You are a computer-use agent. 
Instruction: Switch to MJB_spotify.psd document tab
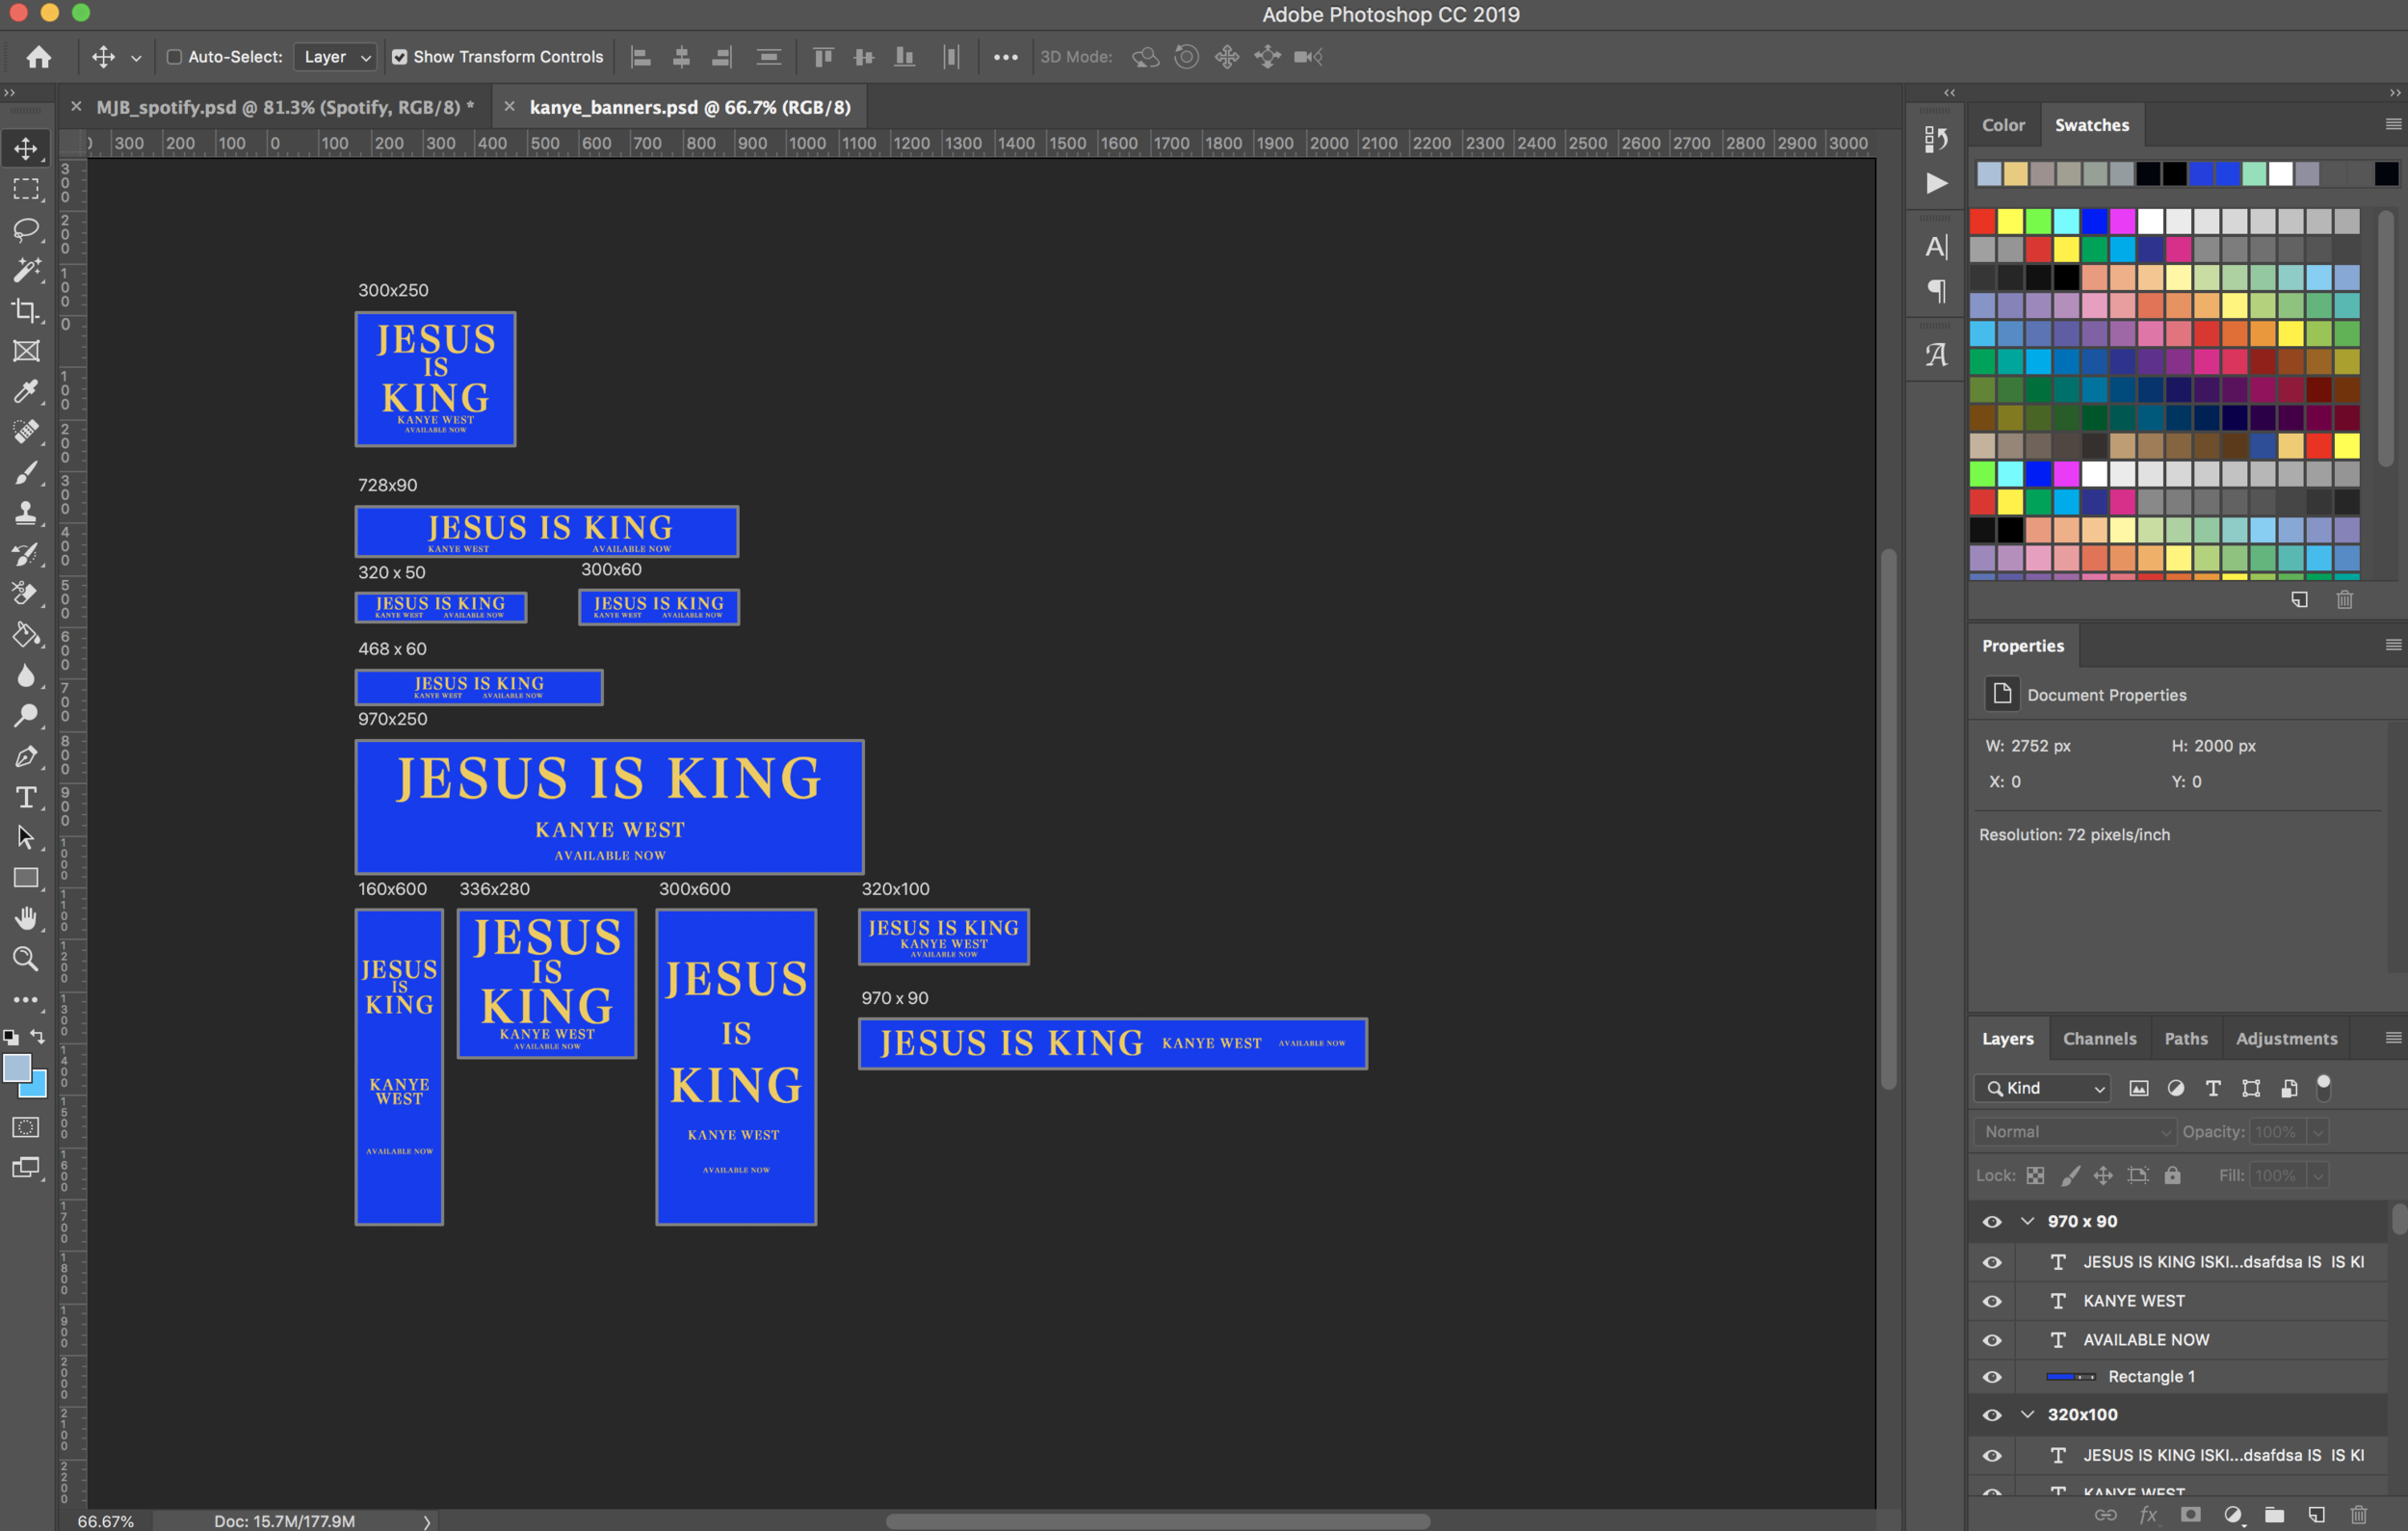284,107
